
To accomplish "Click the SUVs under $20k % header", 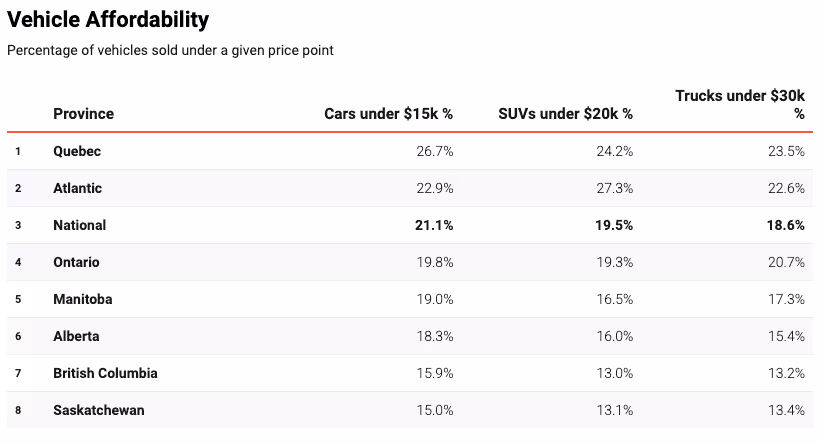I will click(565, 114).
